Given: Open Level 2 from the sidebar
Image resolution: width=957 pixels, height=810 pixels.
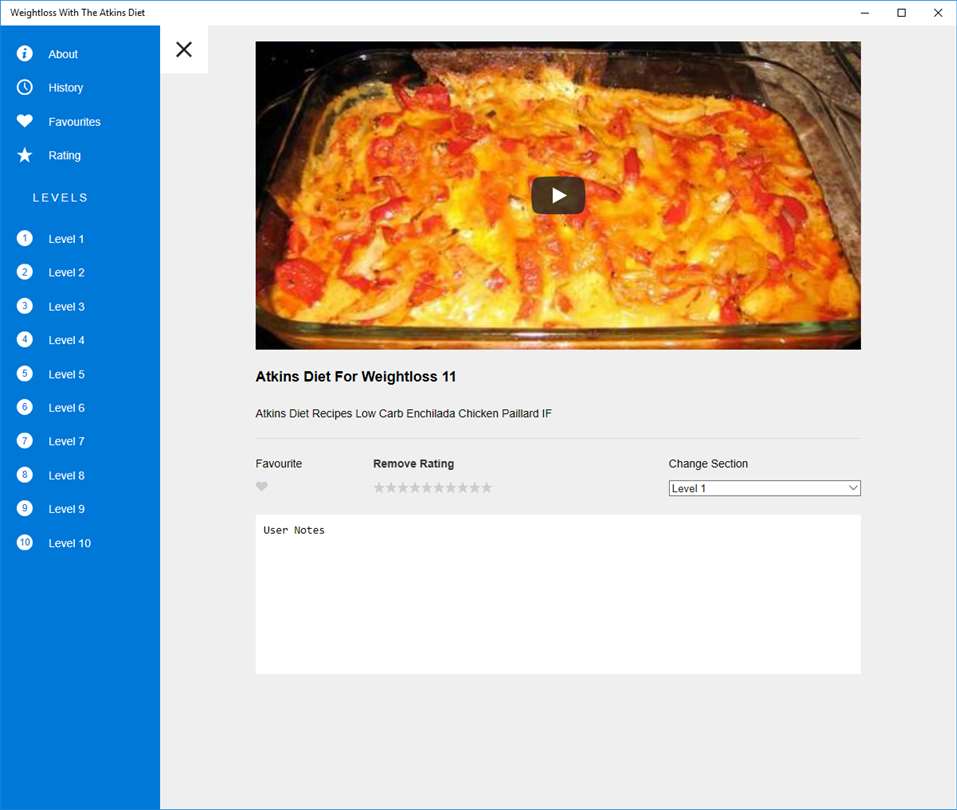Looking at the screenshot, I should (x=67, y=272).
